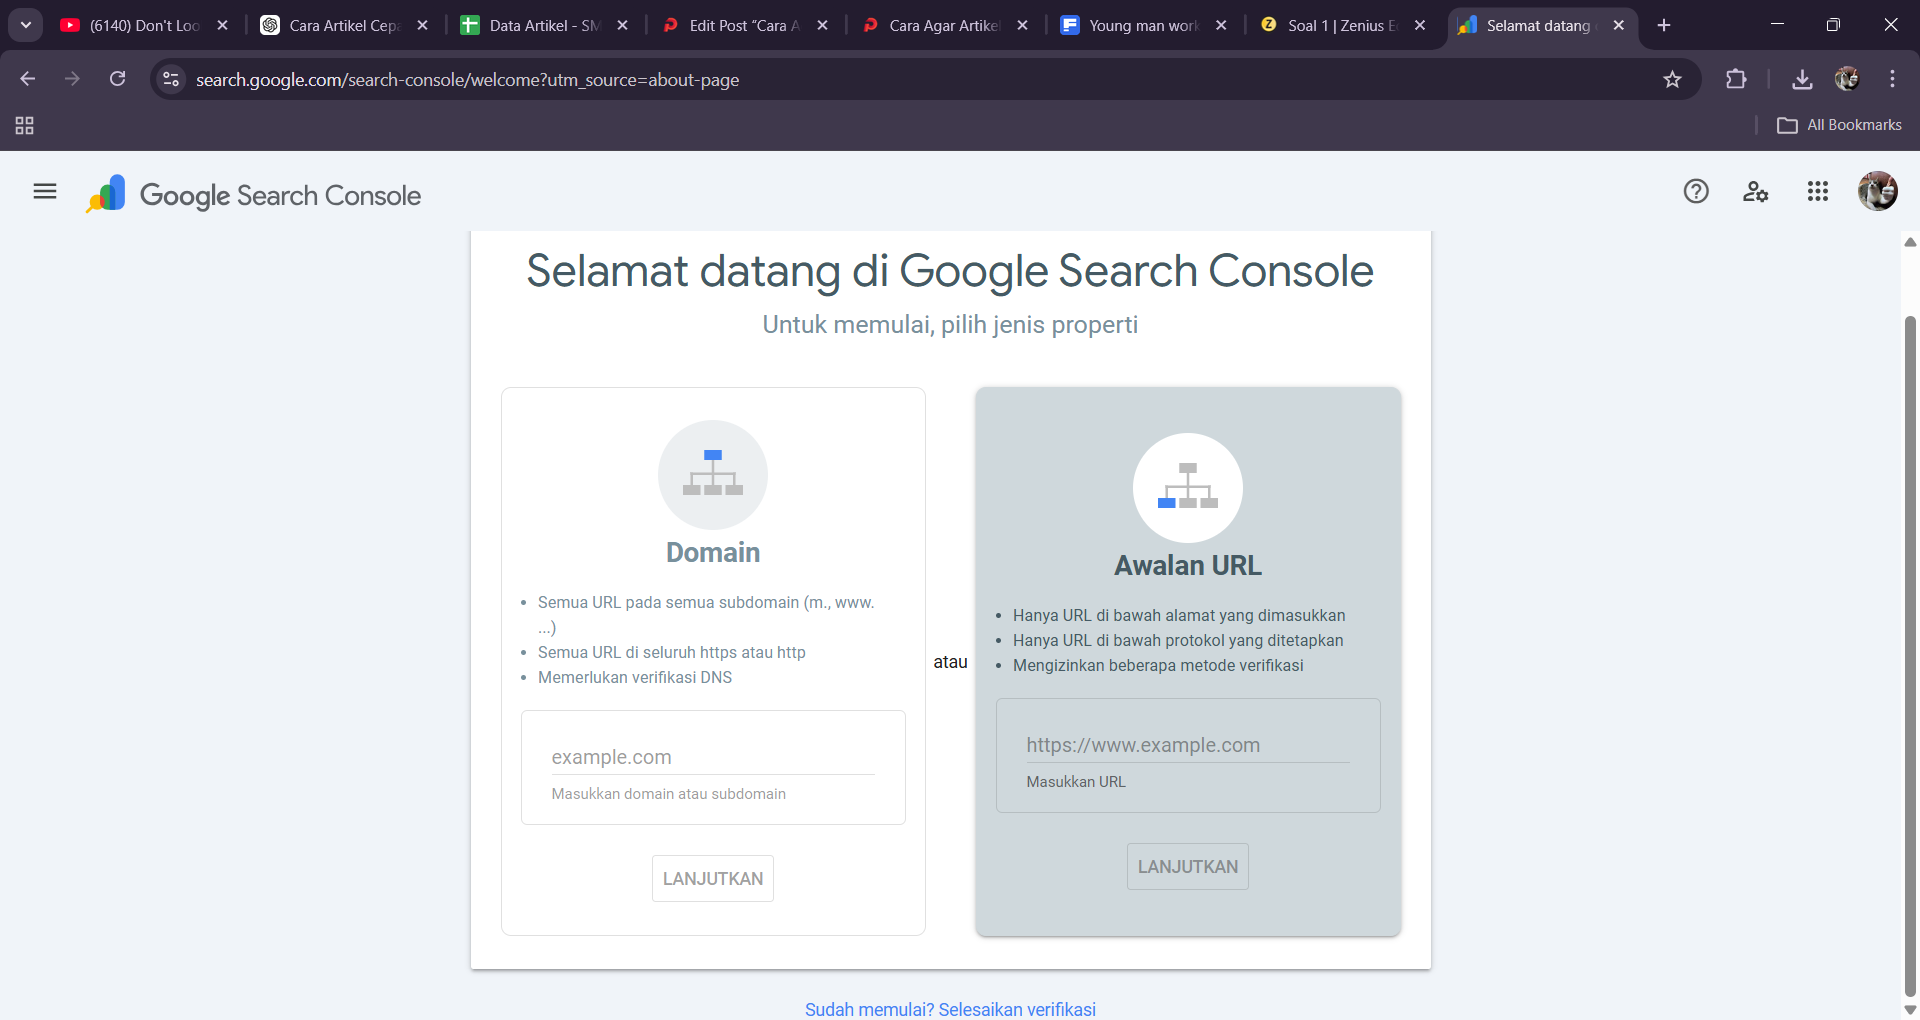The width and height of the screenshot is (1920, 1020).
Task: Select the Domain property type icon
Action: [713, 475]
